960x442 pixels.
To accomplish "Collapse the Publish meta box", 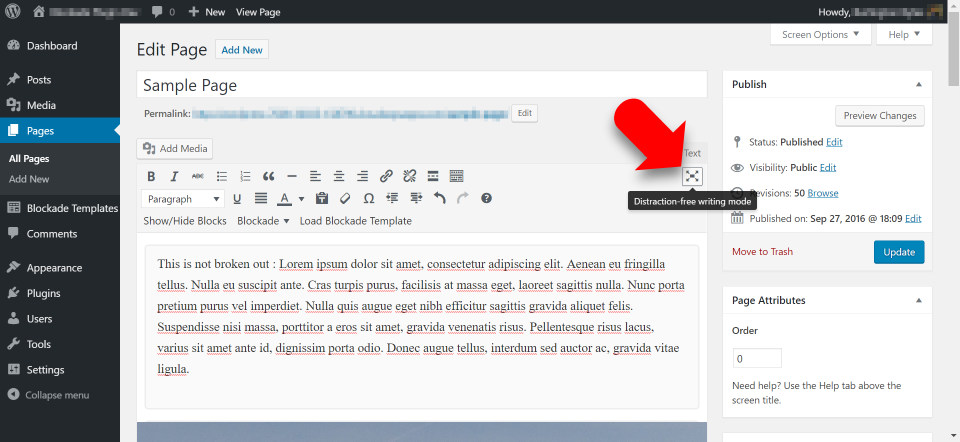I will coord(919,84).
